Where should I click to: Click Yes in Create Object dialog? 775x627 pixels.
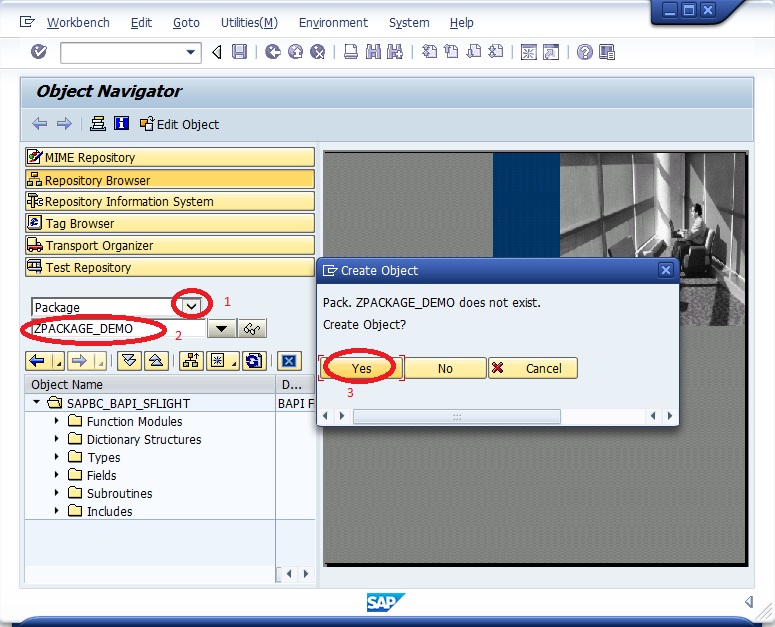[x=362, y=368]
